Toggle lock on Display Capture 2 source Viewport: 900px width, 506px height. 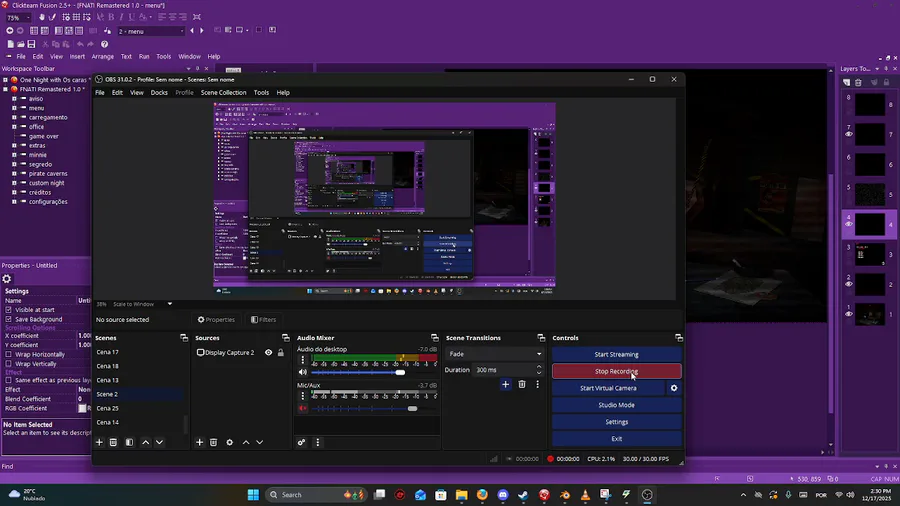[x=281, y=352]
